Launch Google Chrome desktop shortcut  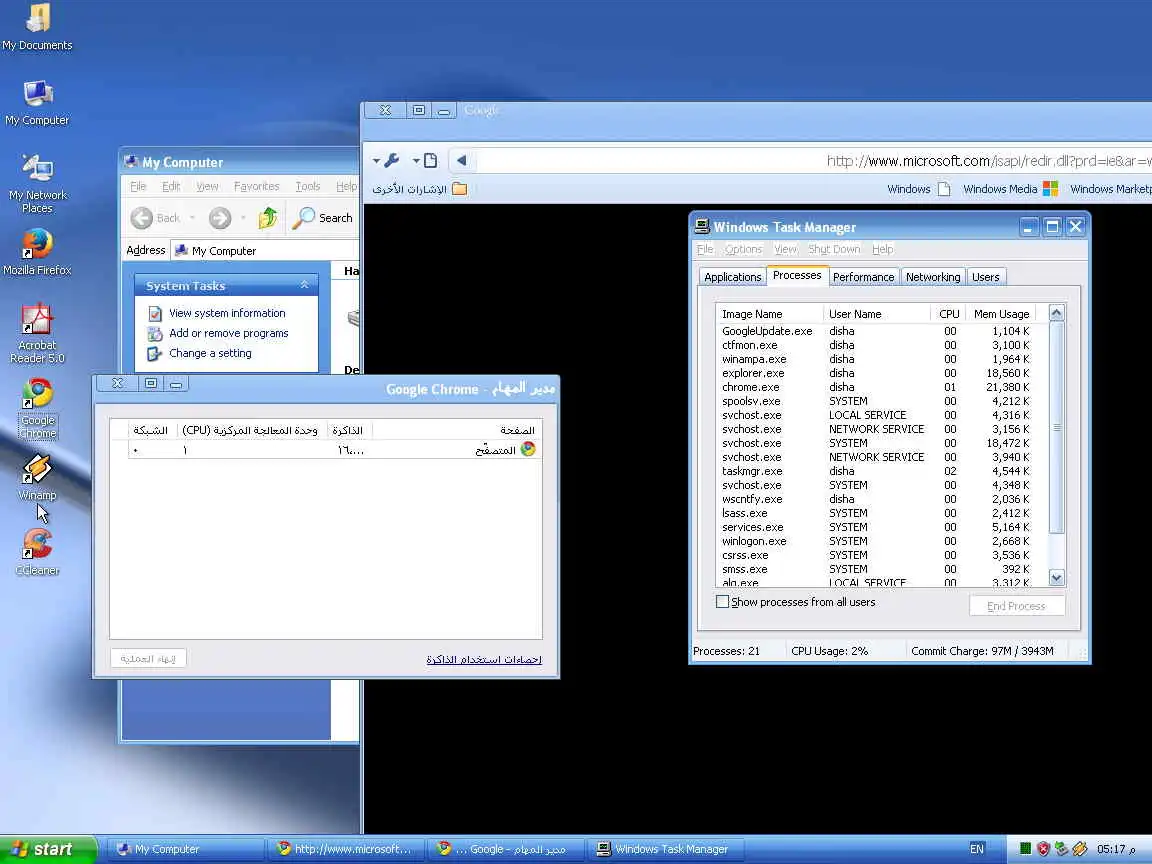(37, 408)
